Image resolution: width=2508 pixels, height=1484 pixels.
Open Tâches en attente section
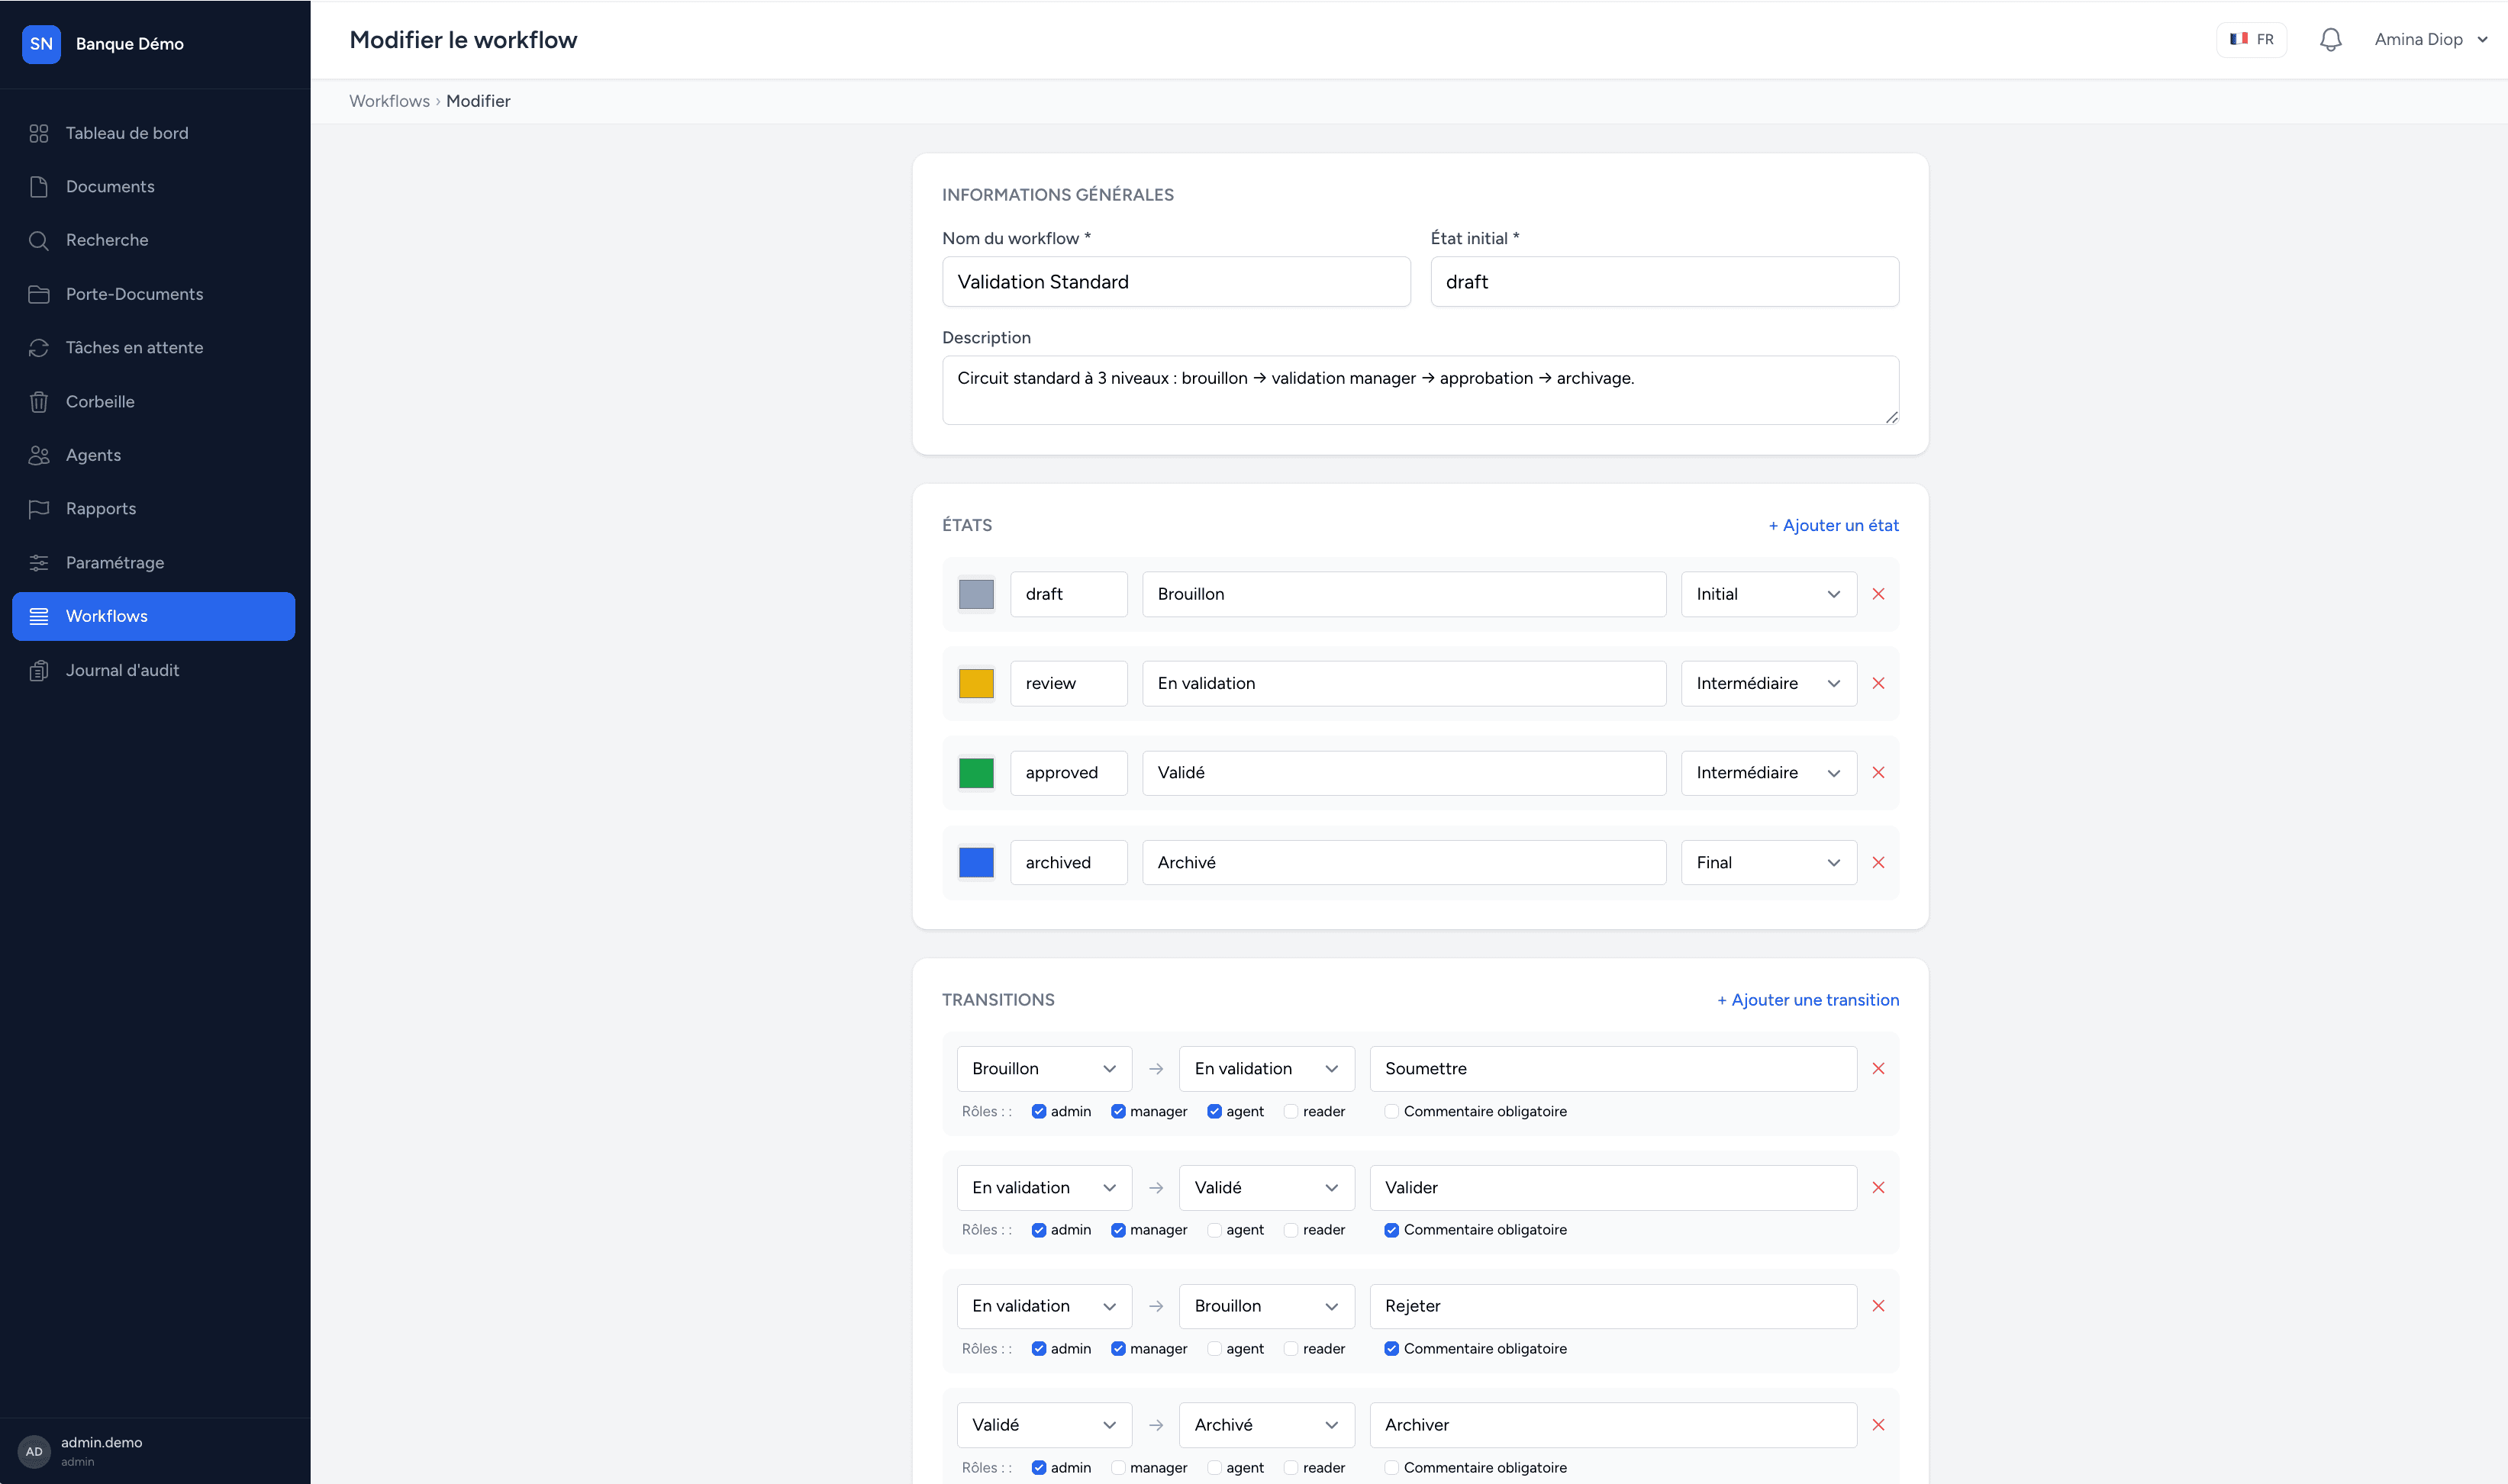(153, 347)
